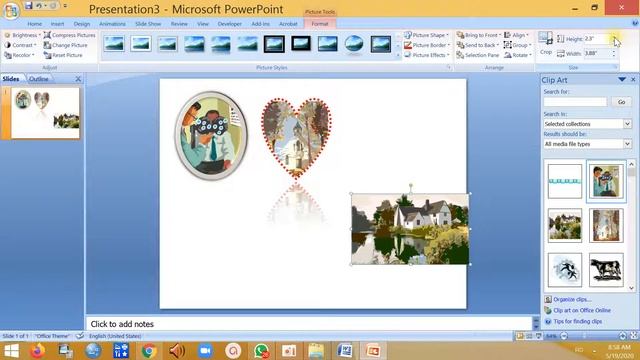
Task: Open Word from the taskbar
Action: [345, 351]
